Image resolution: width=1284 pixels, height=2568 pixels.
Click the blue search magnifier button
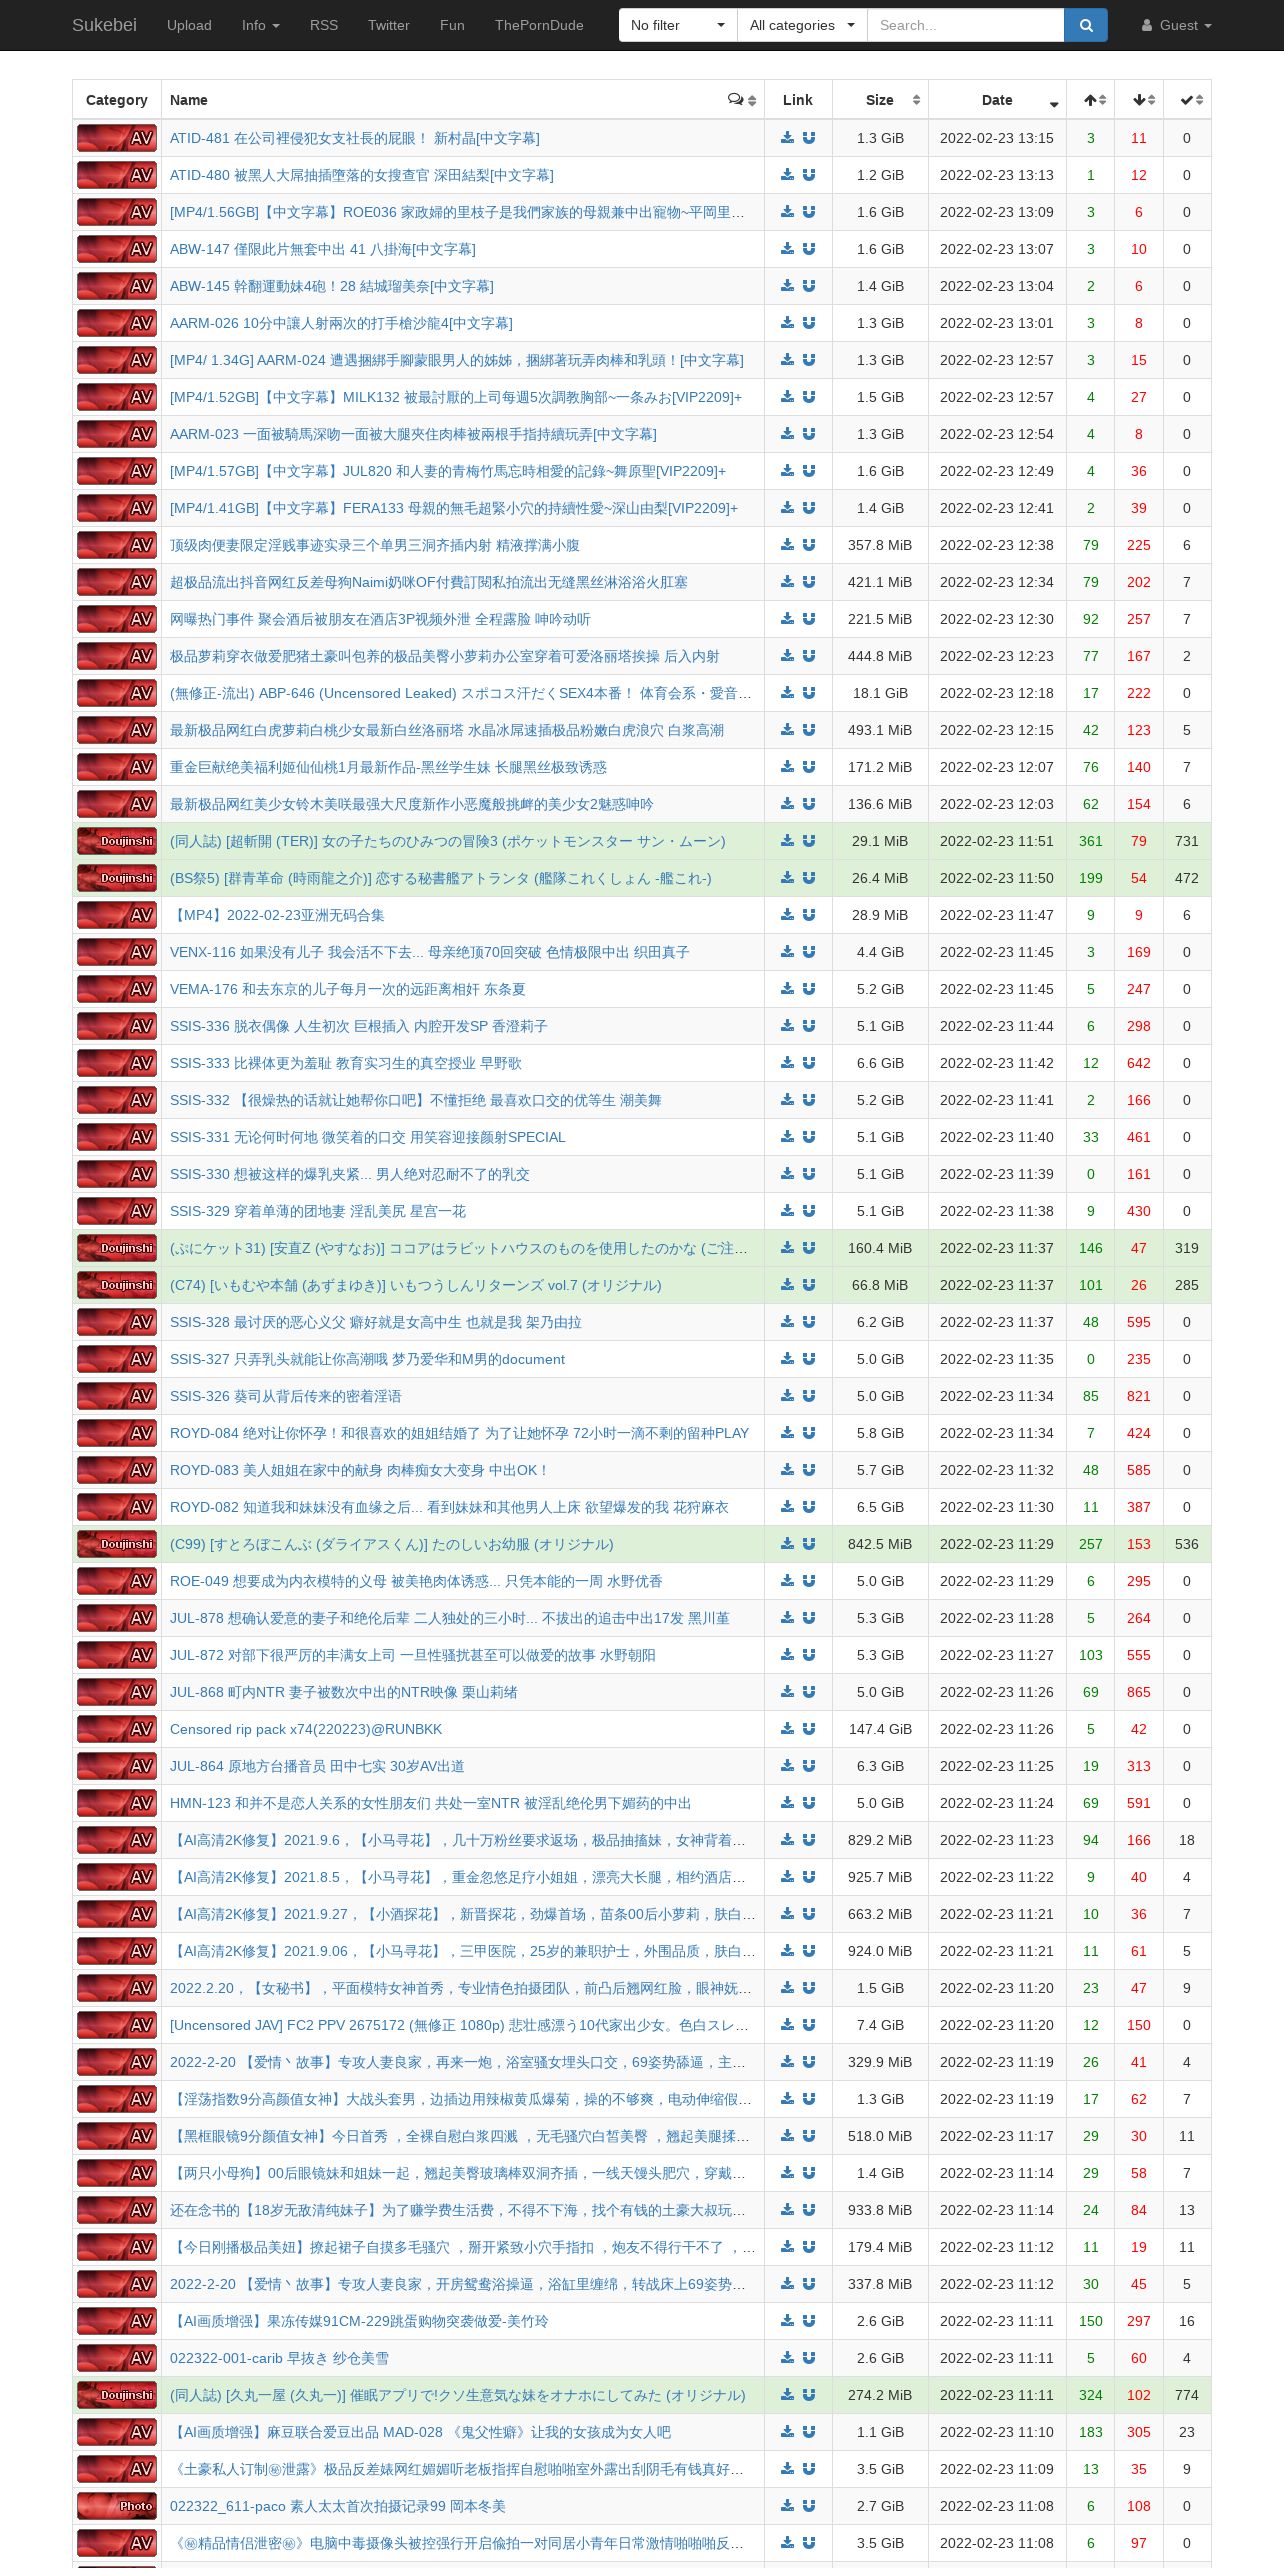pos(1086,25)
